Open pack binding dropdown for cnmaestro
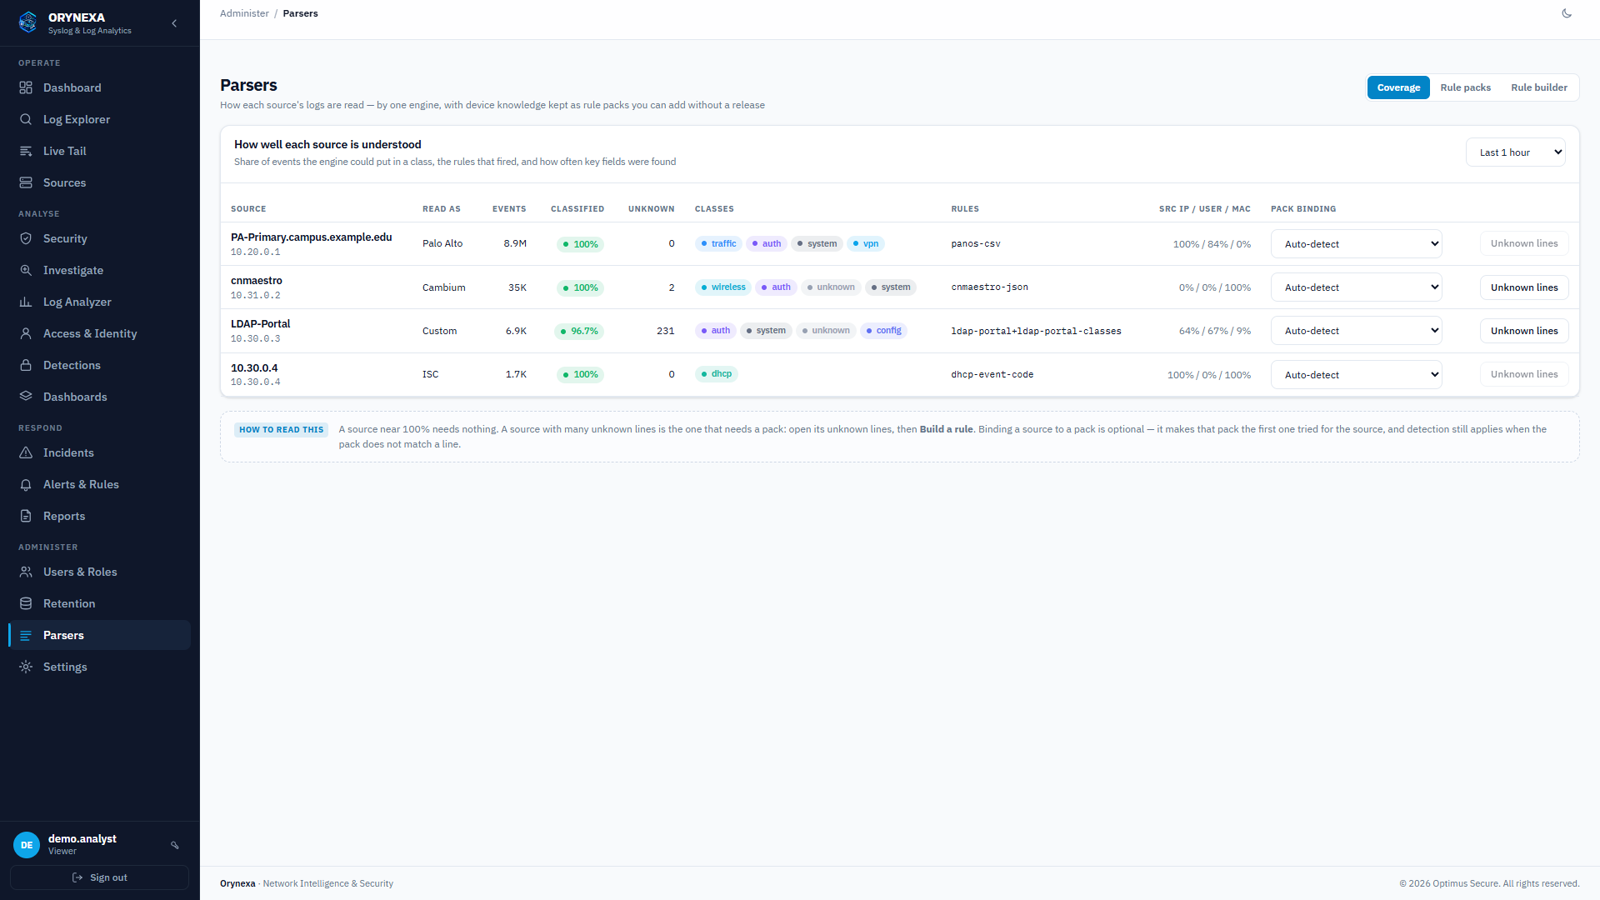Viewport: 1600px width, 900px height. click(x=1356, y=287)
